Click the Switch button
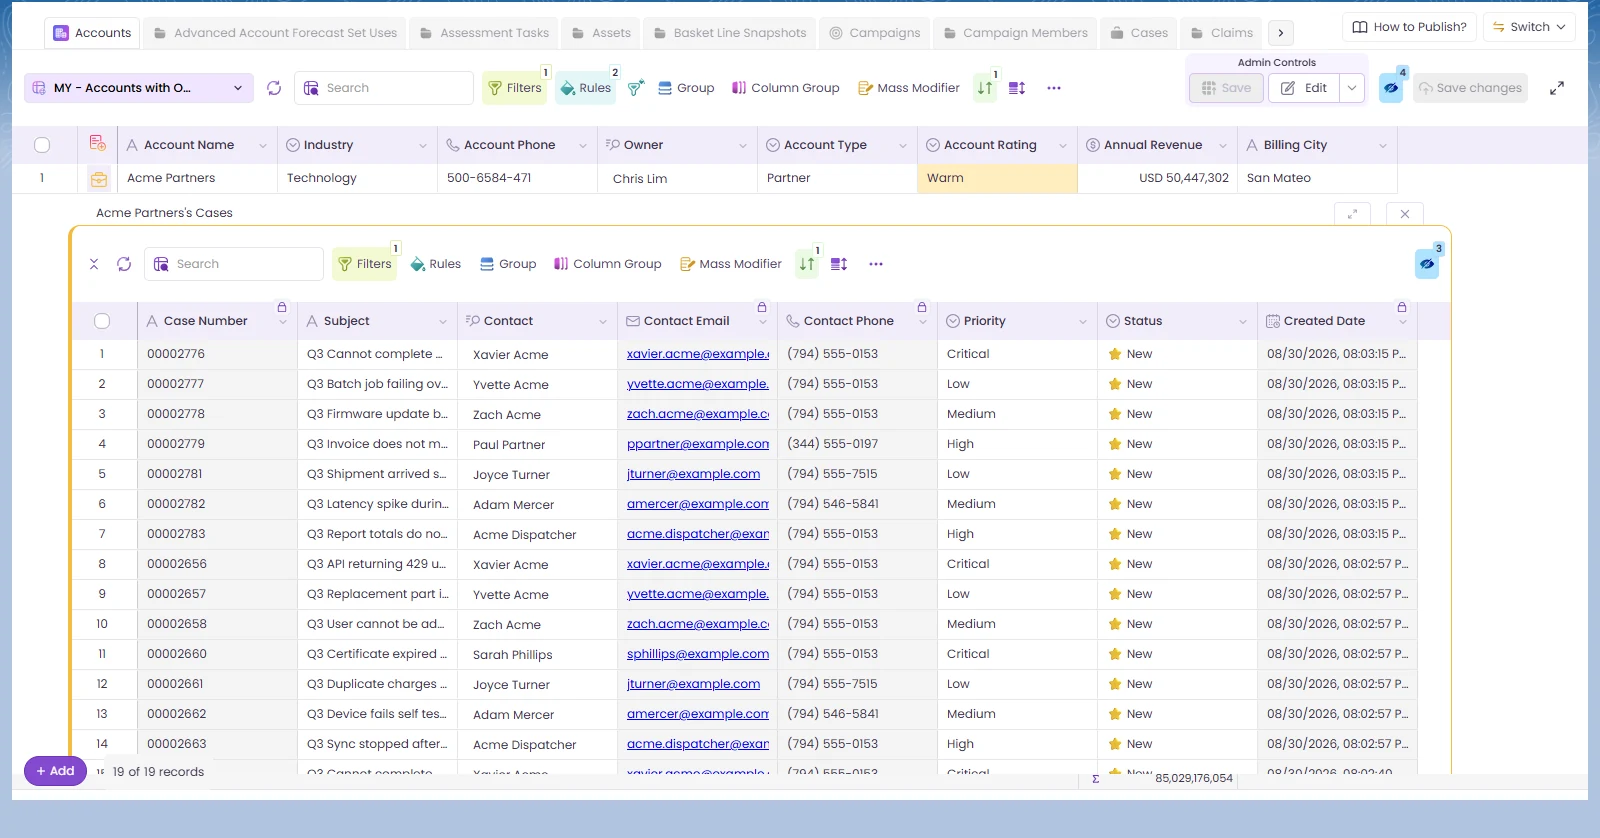This screenshot has height=838, width=1600. coord(1529,27)
